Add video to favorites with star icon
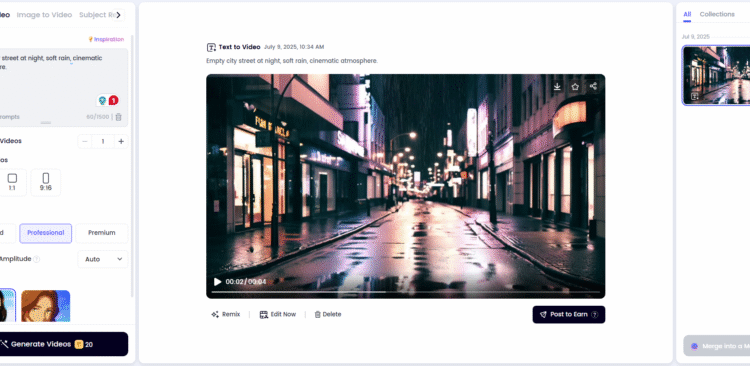Viewport: 750px width, 366px height. pyautogui.click(x=575, y=87)
